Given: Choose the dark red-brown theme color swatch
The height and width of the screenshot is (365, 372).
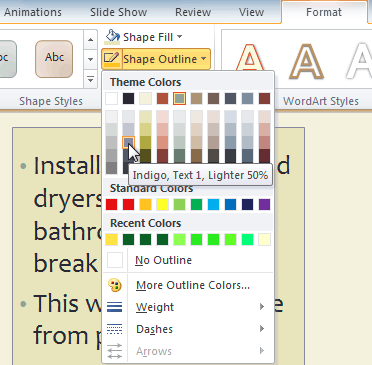Looking at the screenshot, I should (x=265, y=99).
